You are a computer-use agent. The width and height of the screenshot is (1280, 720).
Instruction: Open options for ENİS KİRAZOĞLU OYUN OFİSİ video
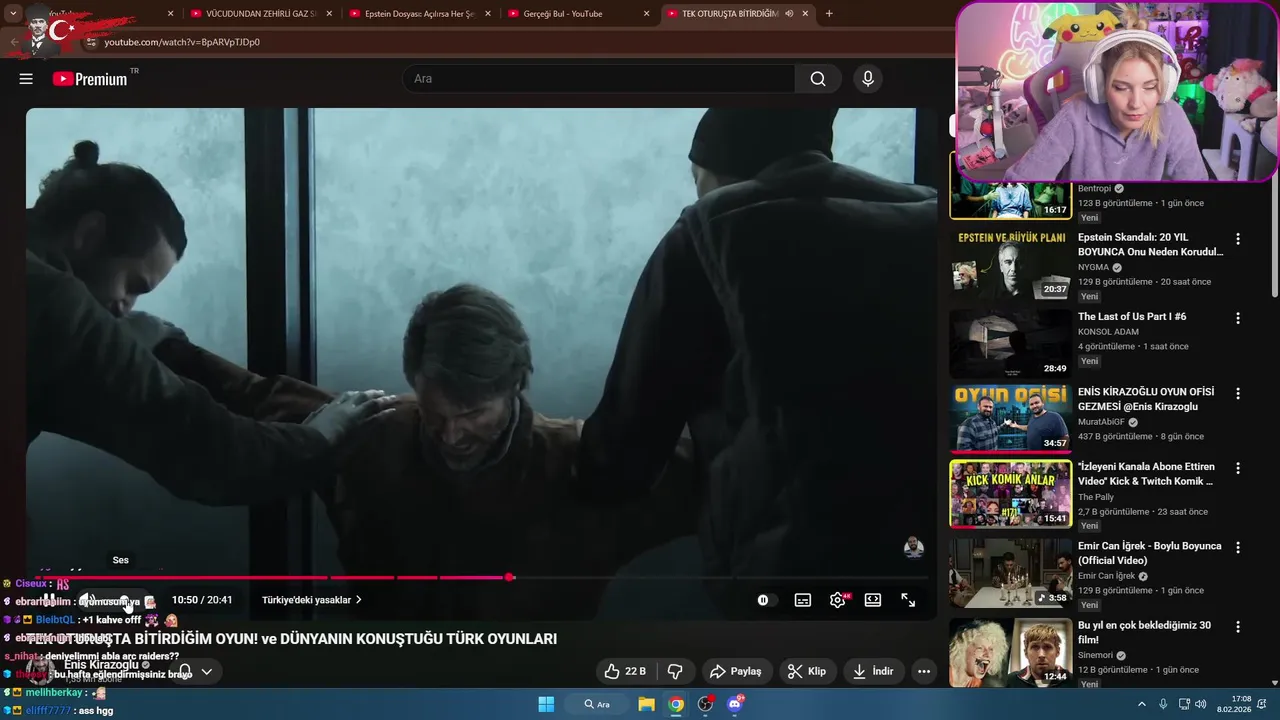coord(1238,393)
